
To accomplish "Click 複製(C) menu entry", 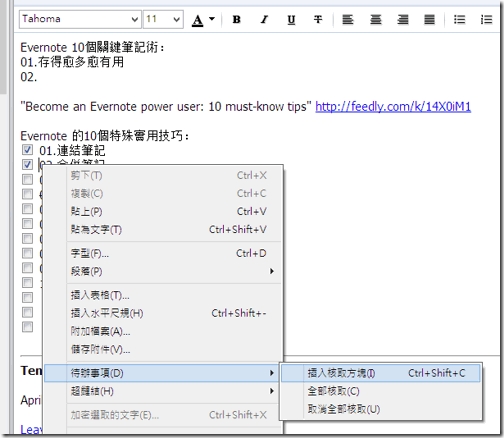I will pos(163,193).
